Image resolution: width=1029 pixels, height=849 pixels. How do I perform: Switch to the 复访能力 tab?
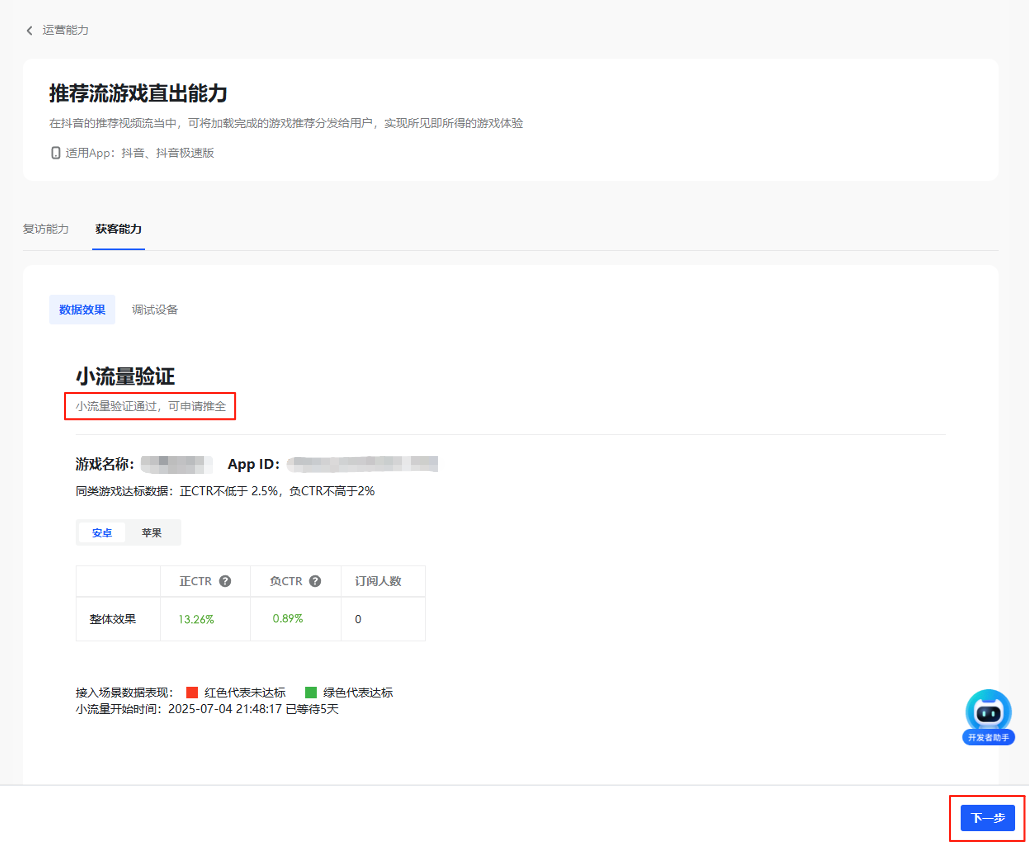click(46, 229)
